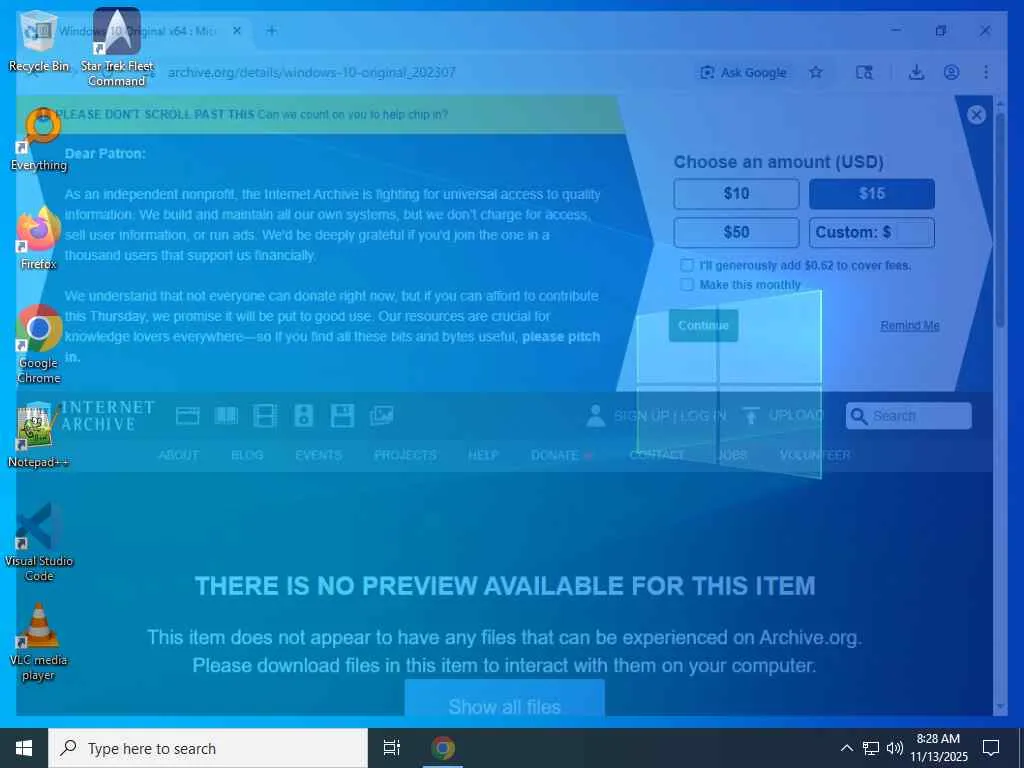
Task: Open Windows Start menu
Action: tap(24, 748)
